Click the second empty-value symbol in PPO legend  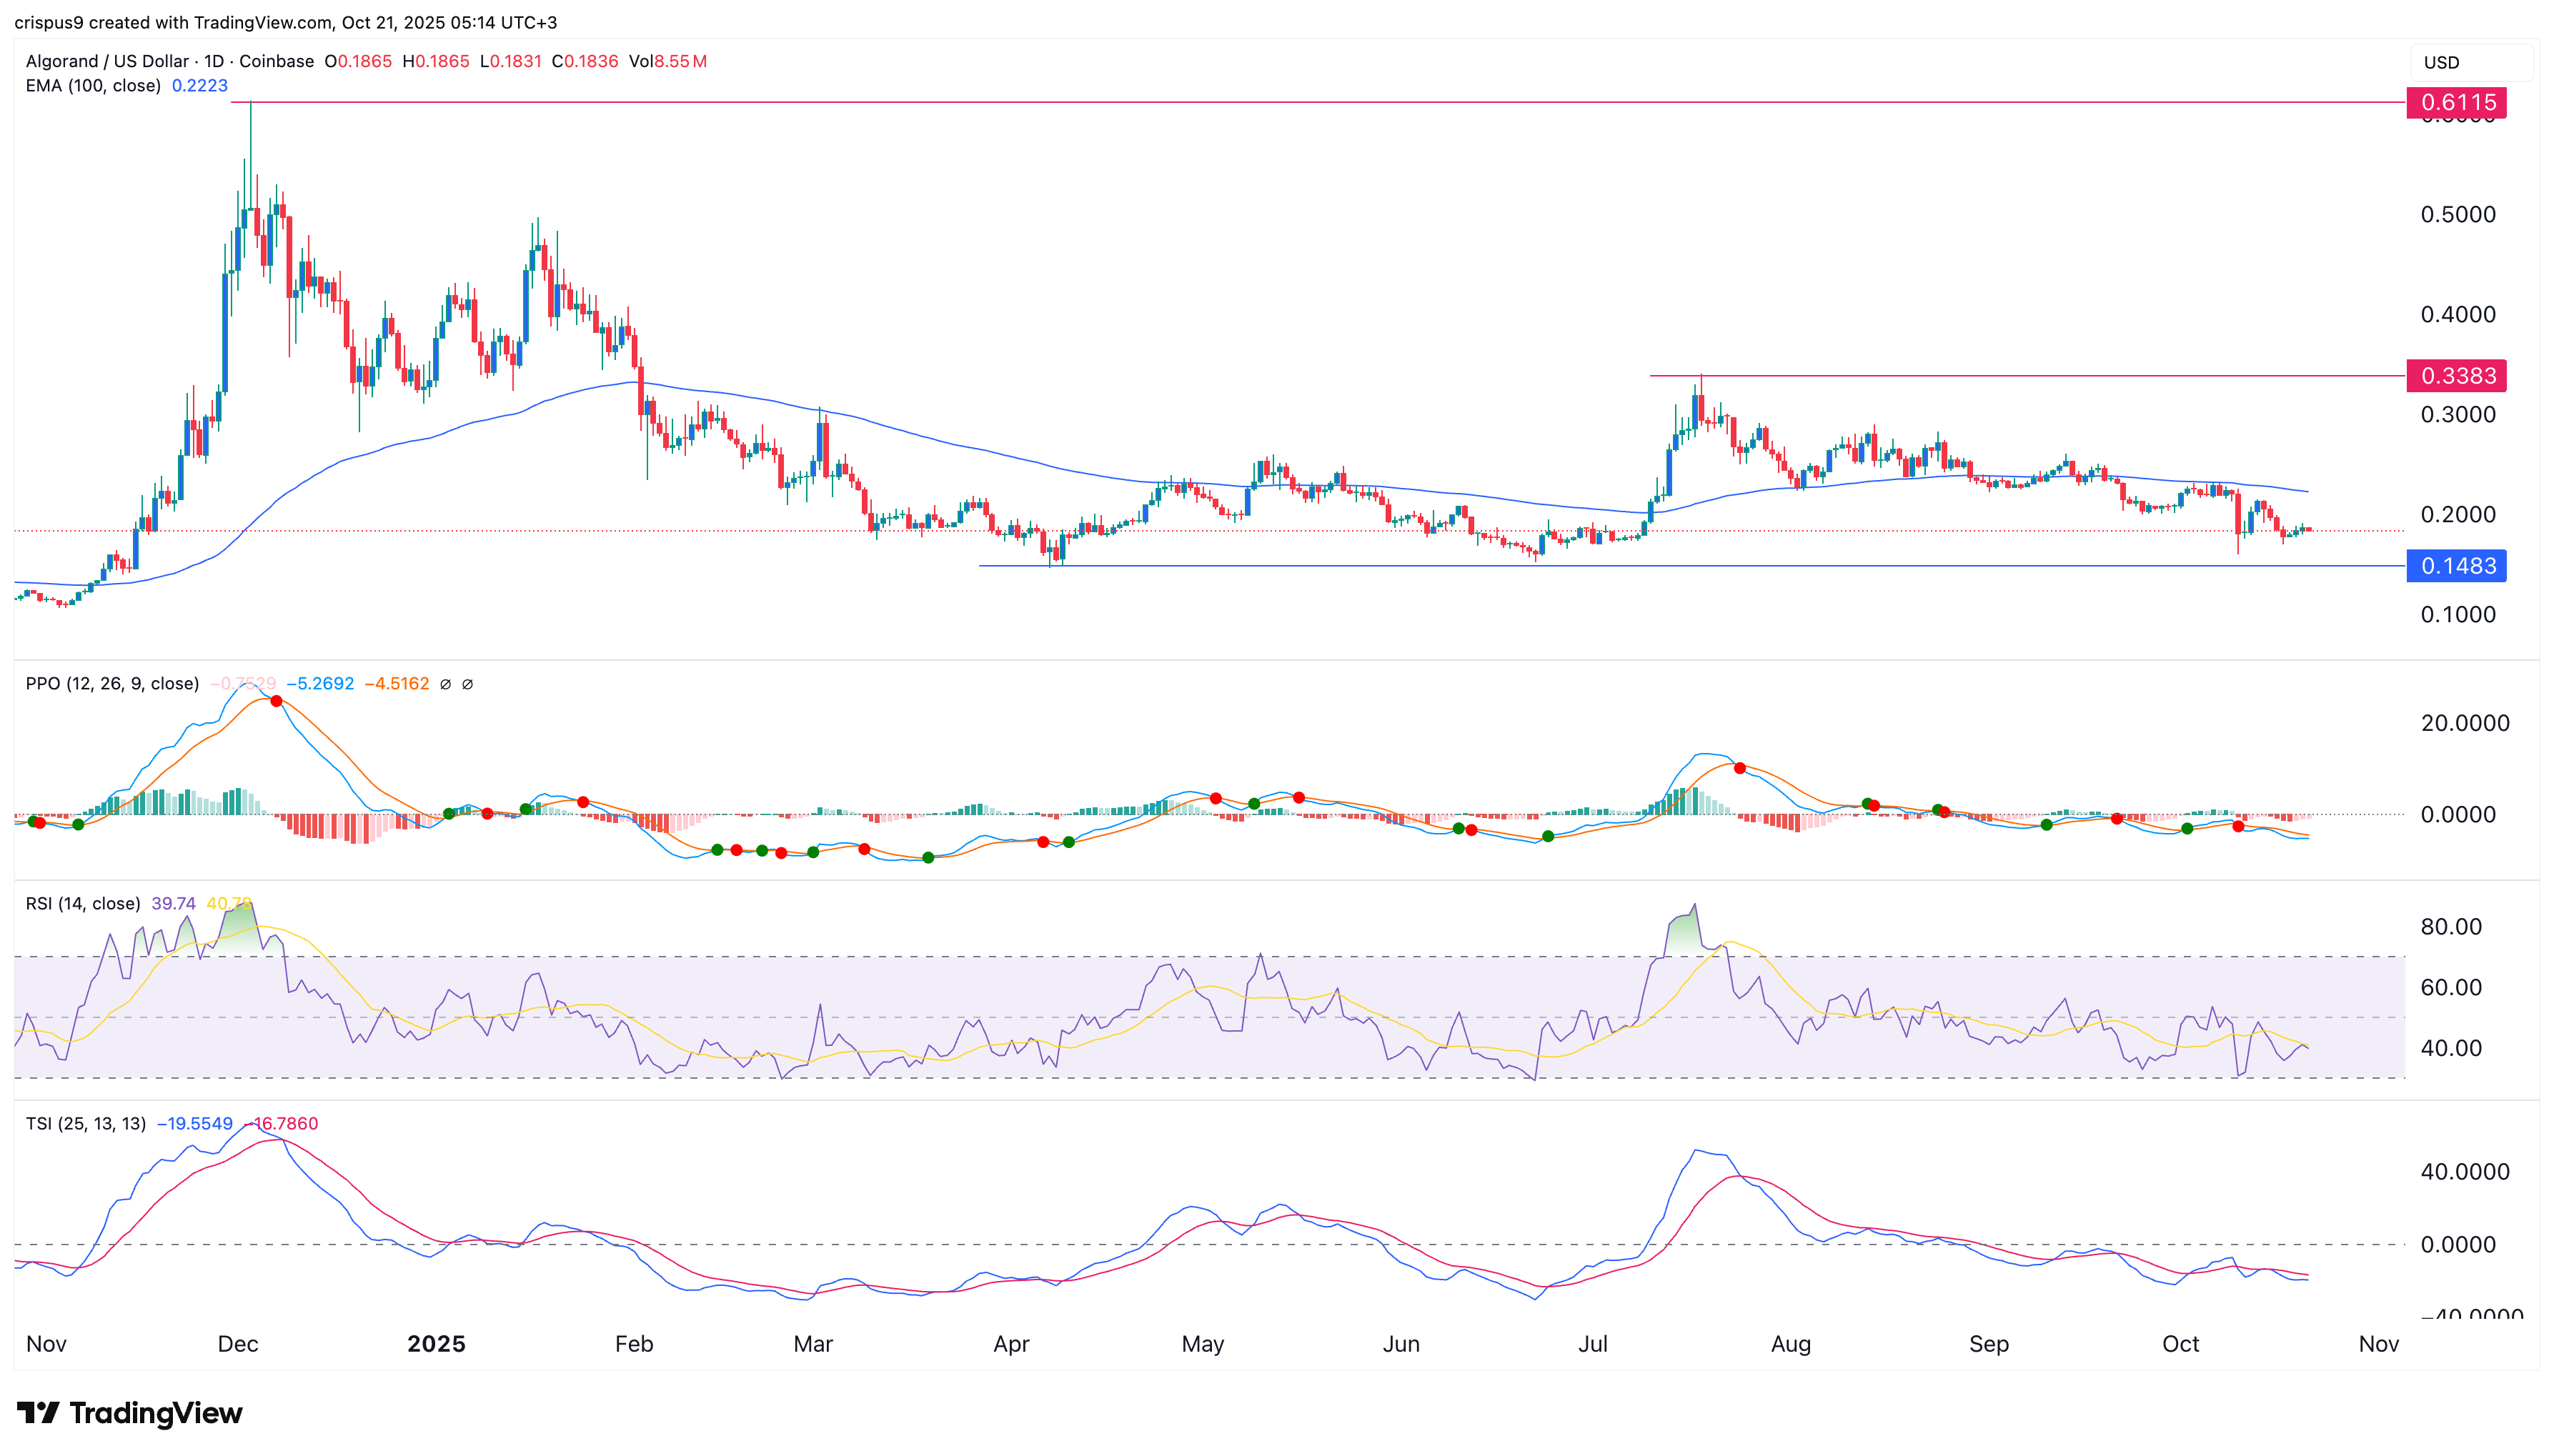point(467,684)
